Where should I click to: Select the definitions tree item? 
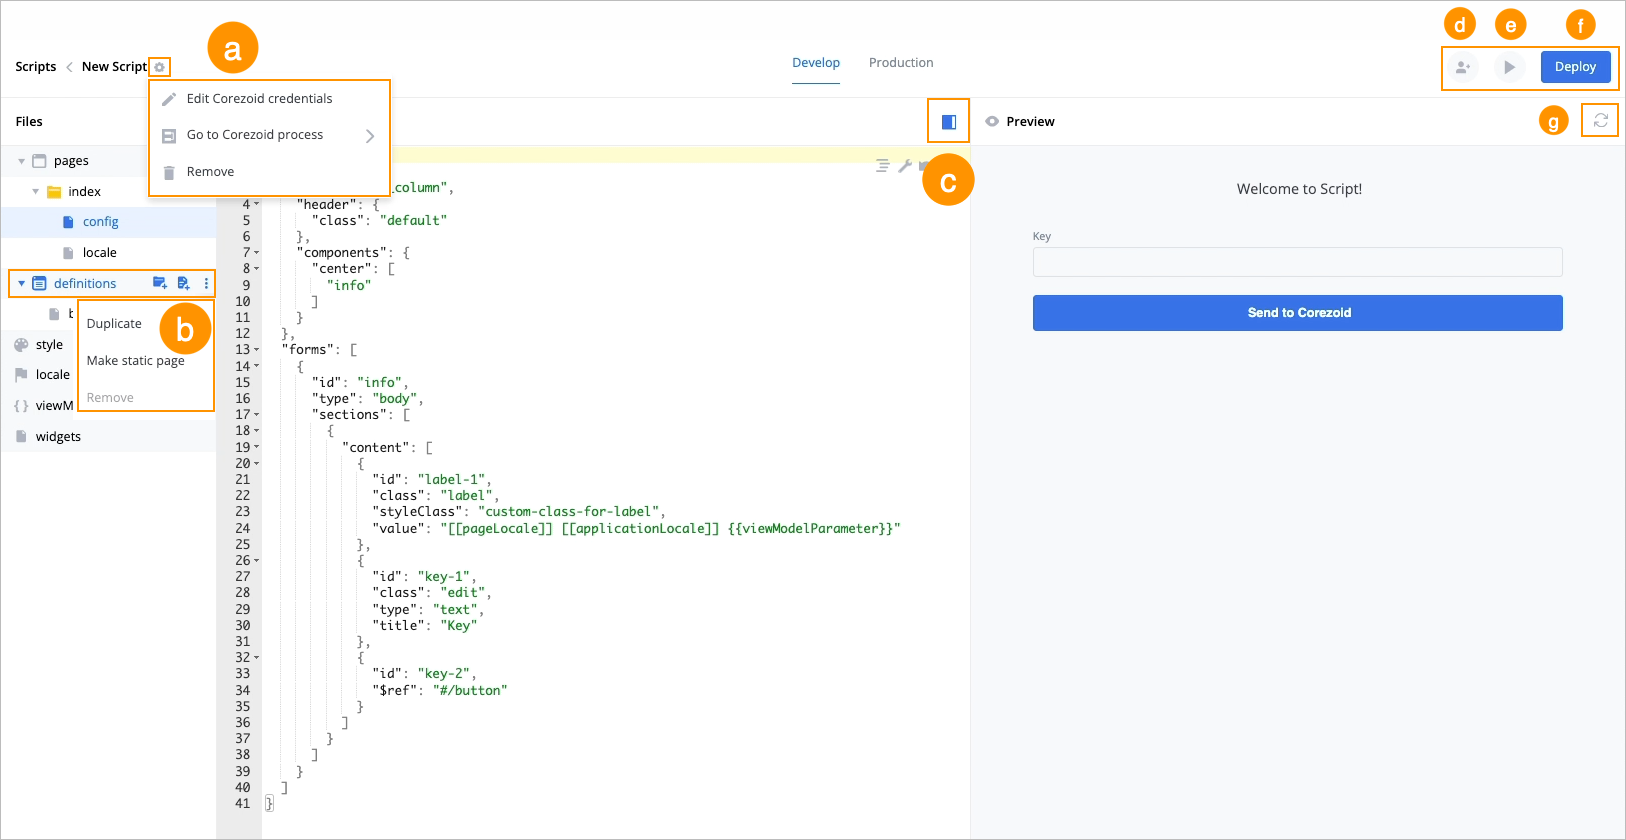[x=85, y=283]
